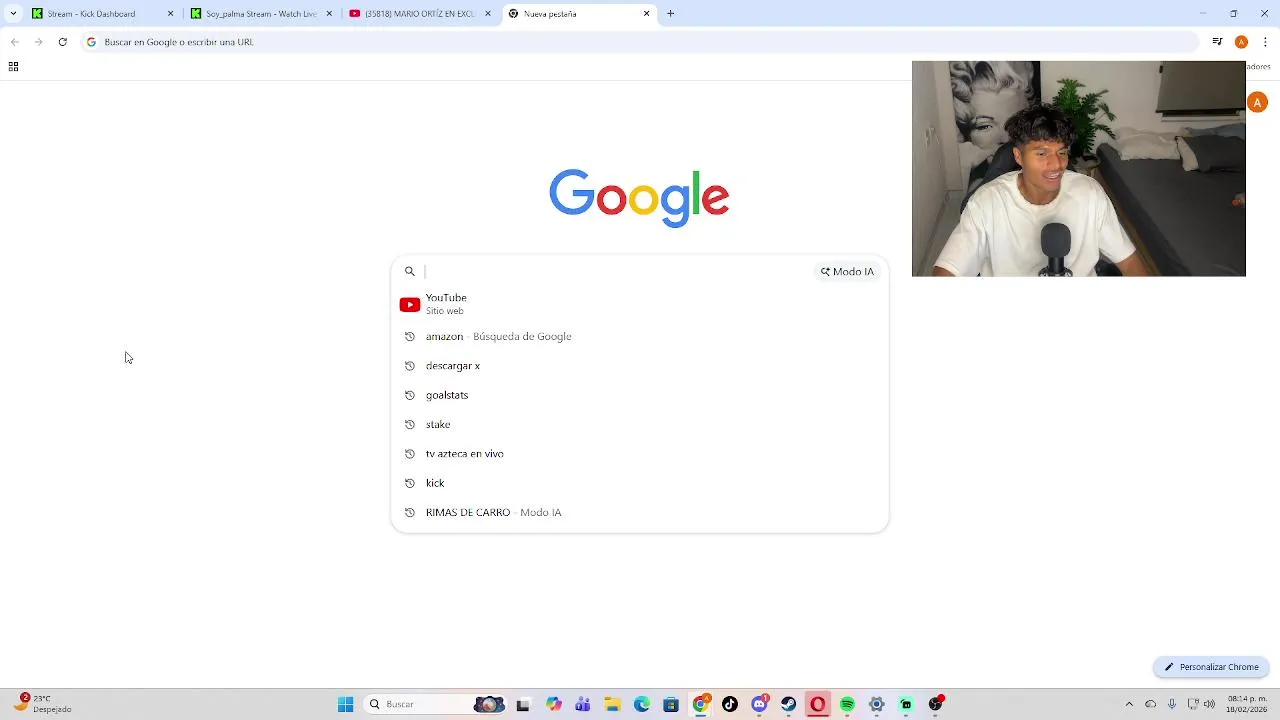Open OneDrive cloud icon in system tray

[1150, 704]
